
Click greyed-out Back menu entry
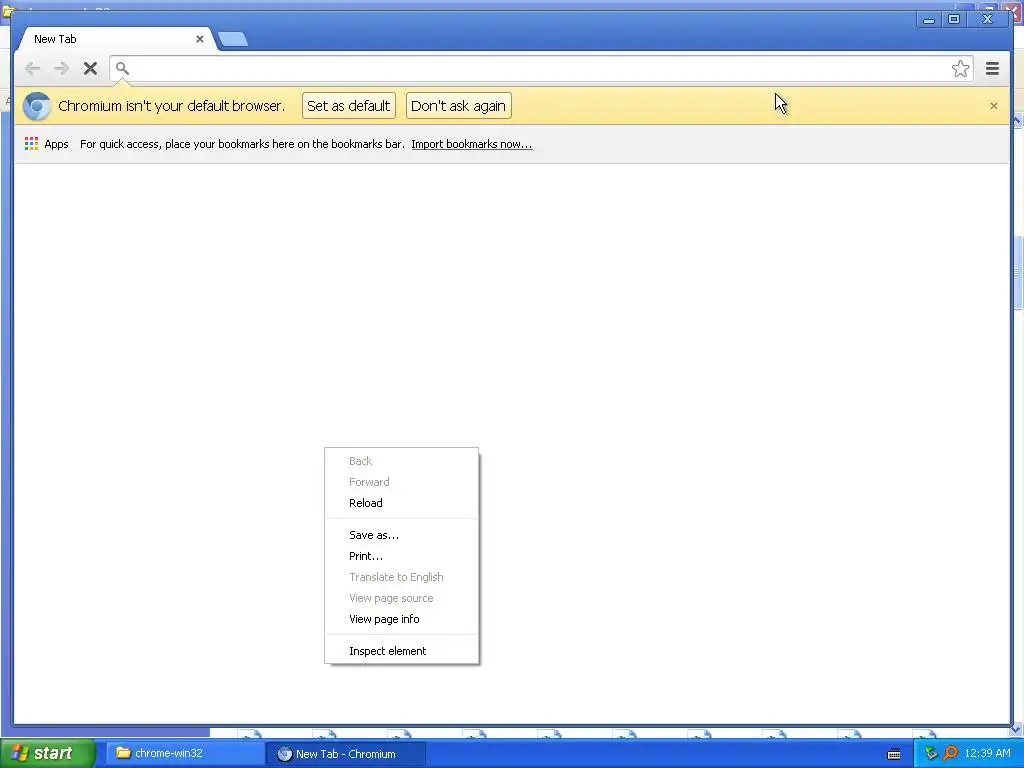tap(402, 461)
